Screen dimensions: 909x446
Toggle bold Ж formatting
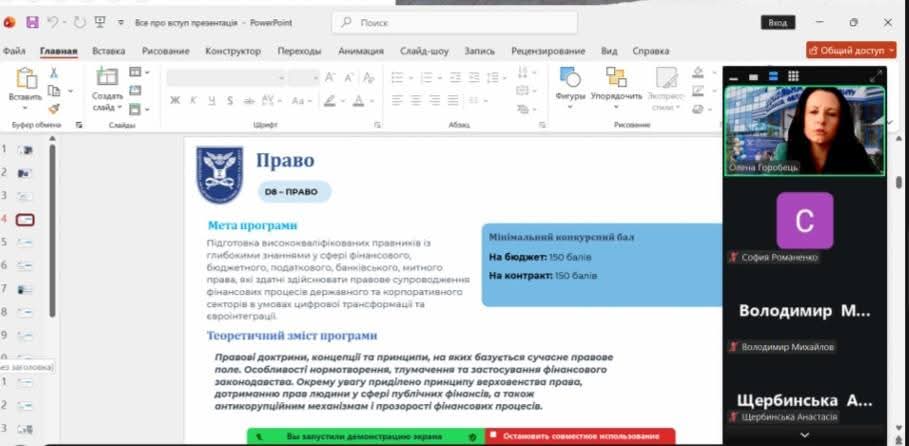coord(175,100)
